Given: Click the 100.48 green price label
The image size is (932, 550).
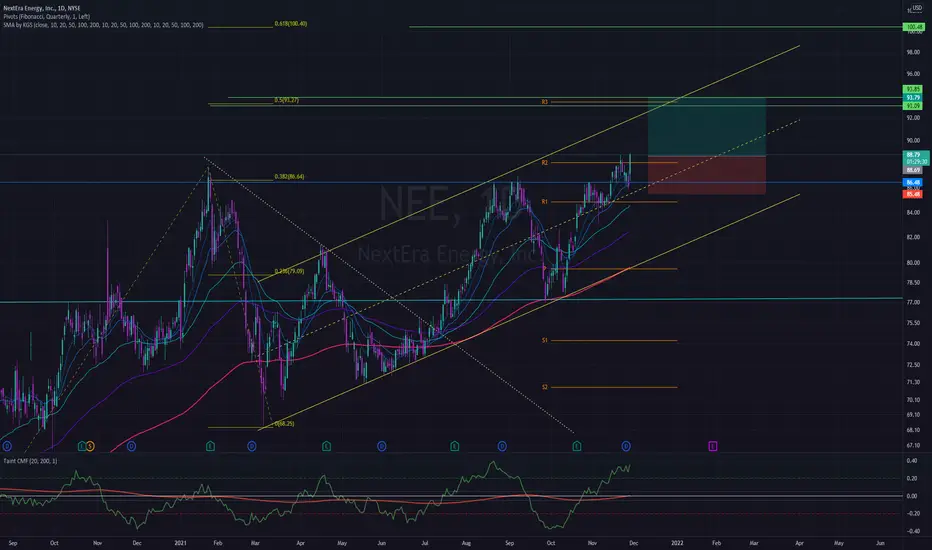Looking at the screenshot, I should 913,27.
